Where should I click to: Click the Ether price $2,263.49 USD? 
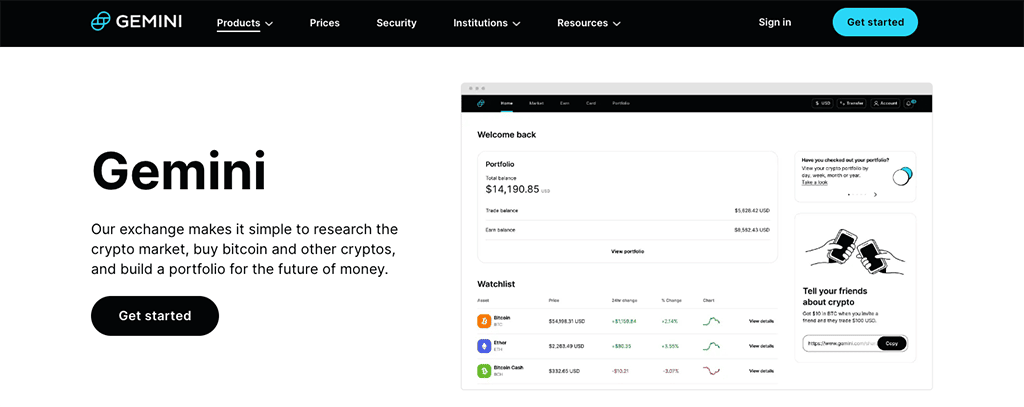point(568,346)
